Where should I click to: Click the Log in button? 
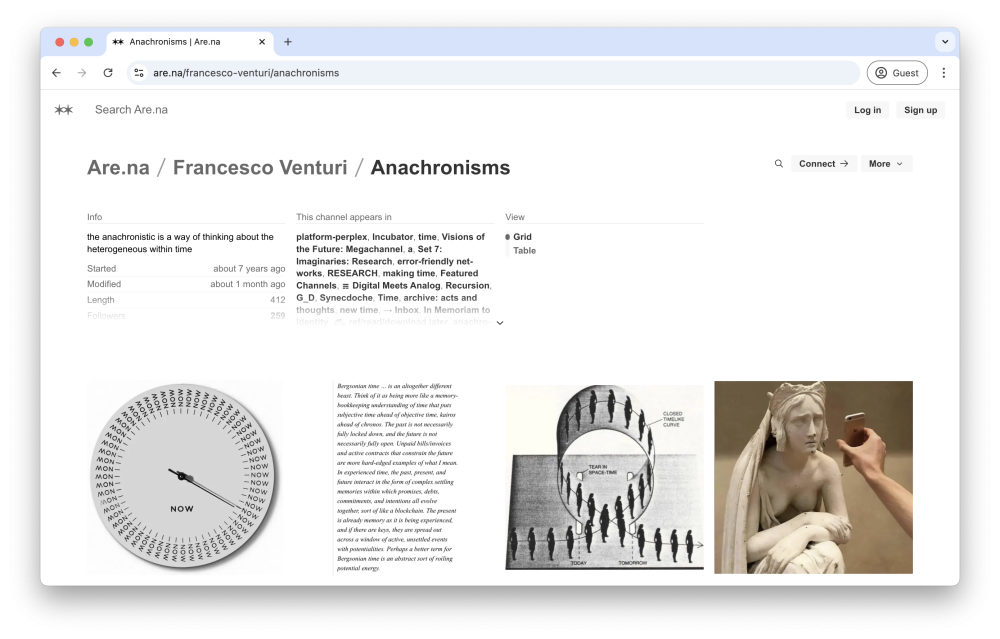point(867,110)
